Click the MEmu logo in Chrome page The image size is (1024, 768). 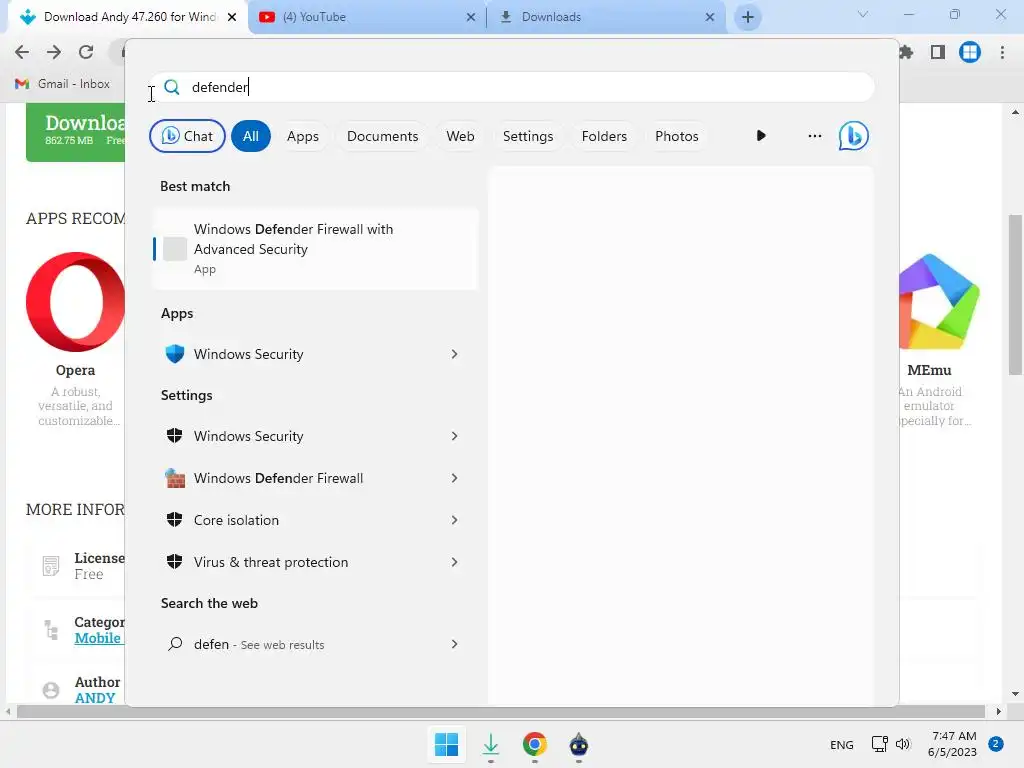pos(939,302)
